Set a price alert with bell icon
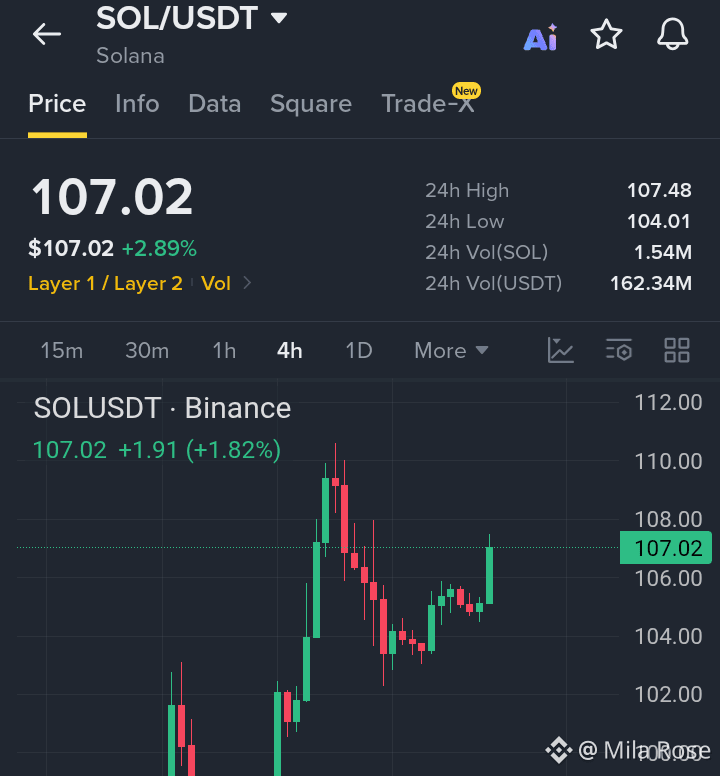Image resolution: width=720 pixels, height=776 pixels. [x=672, y=35]
